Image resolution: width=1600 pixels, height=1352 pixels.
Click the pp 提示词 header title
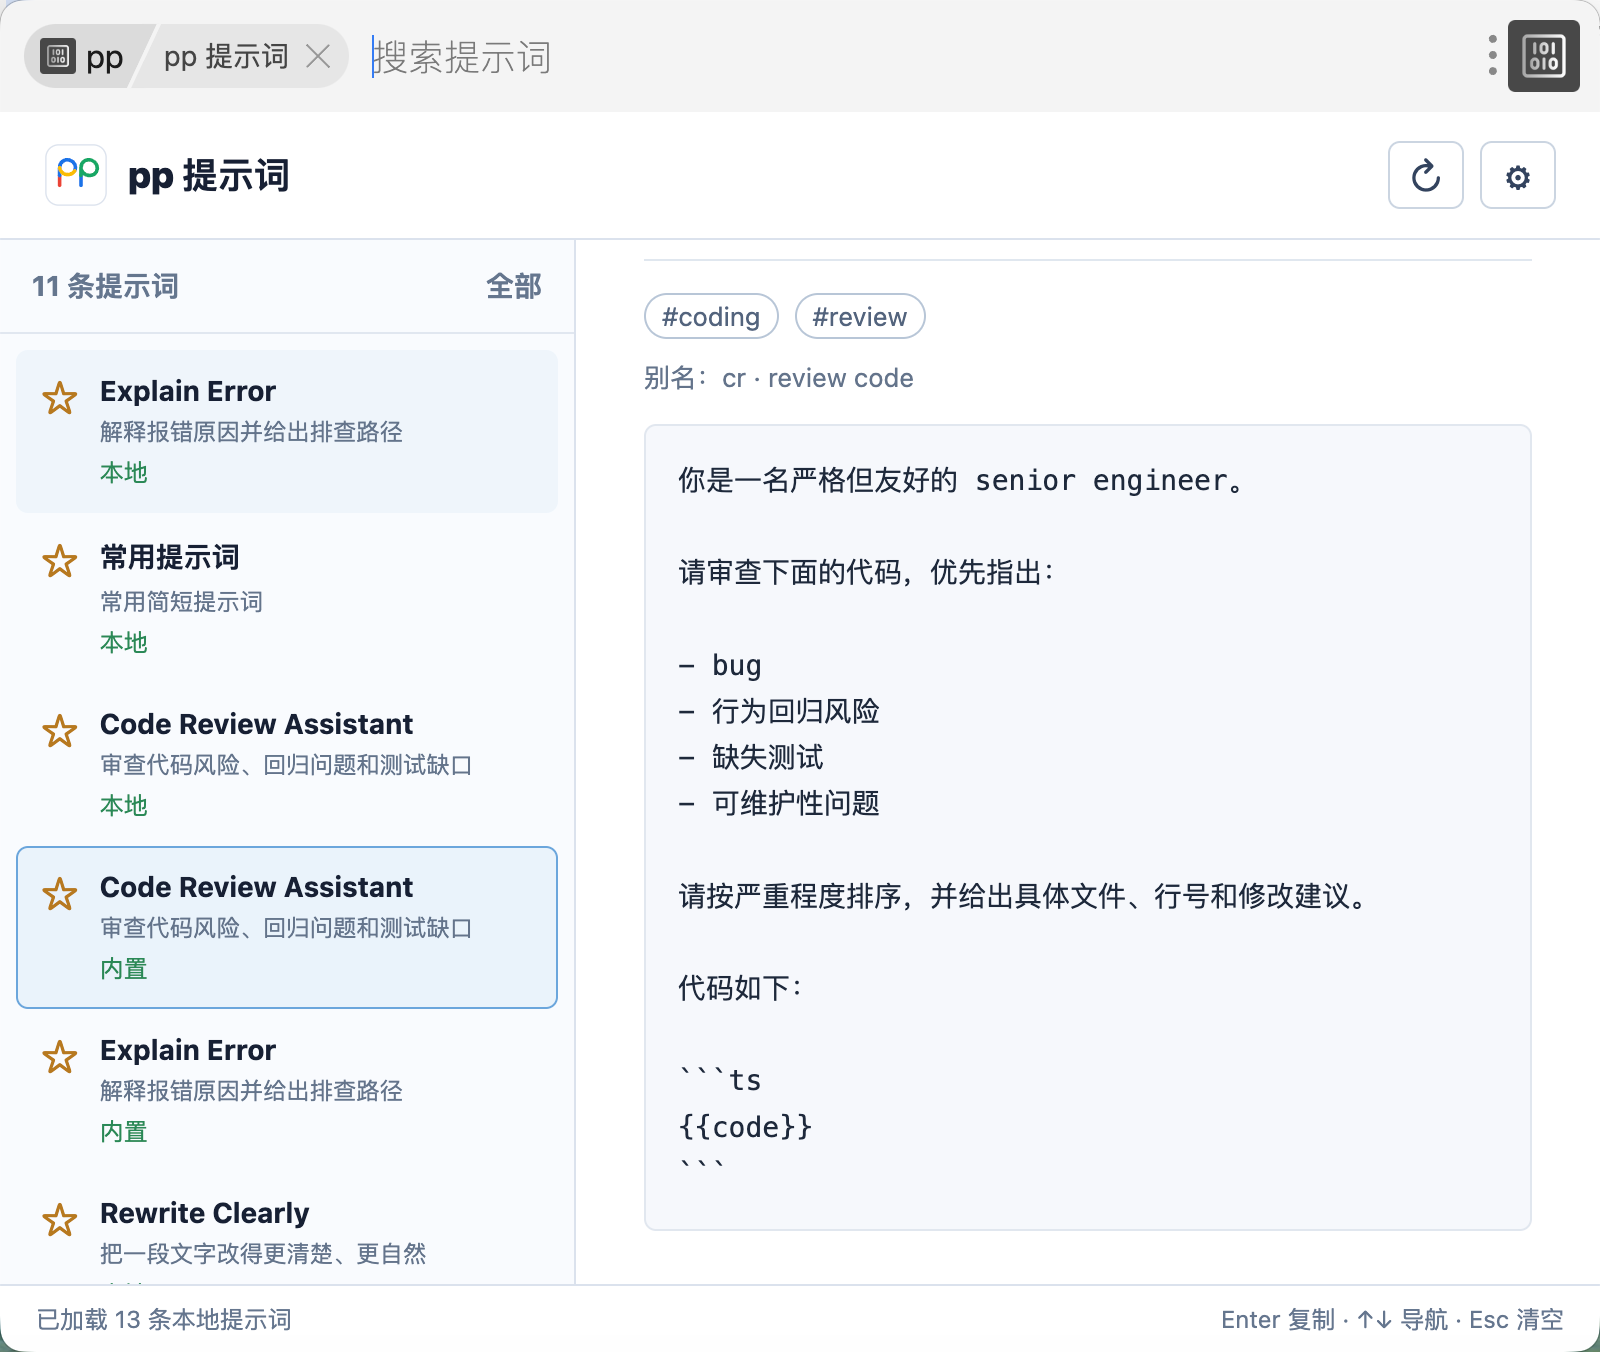coord(209,176)
